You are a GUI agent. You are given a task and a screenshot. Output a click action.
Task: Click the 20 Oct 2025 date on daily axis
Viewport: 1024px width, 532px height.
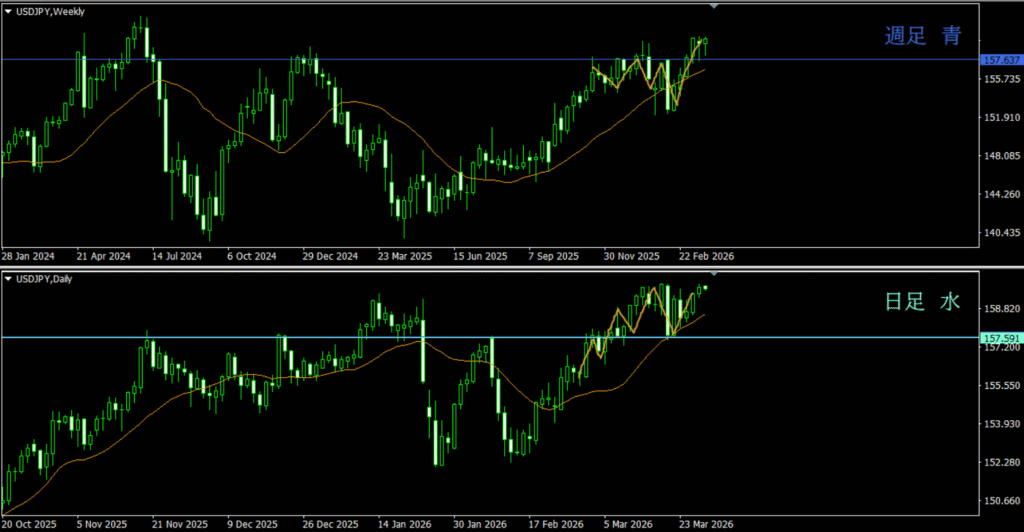[28, 524]
